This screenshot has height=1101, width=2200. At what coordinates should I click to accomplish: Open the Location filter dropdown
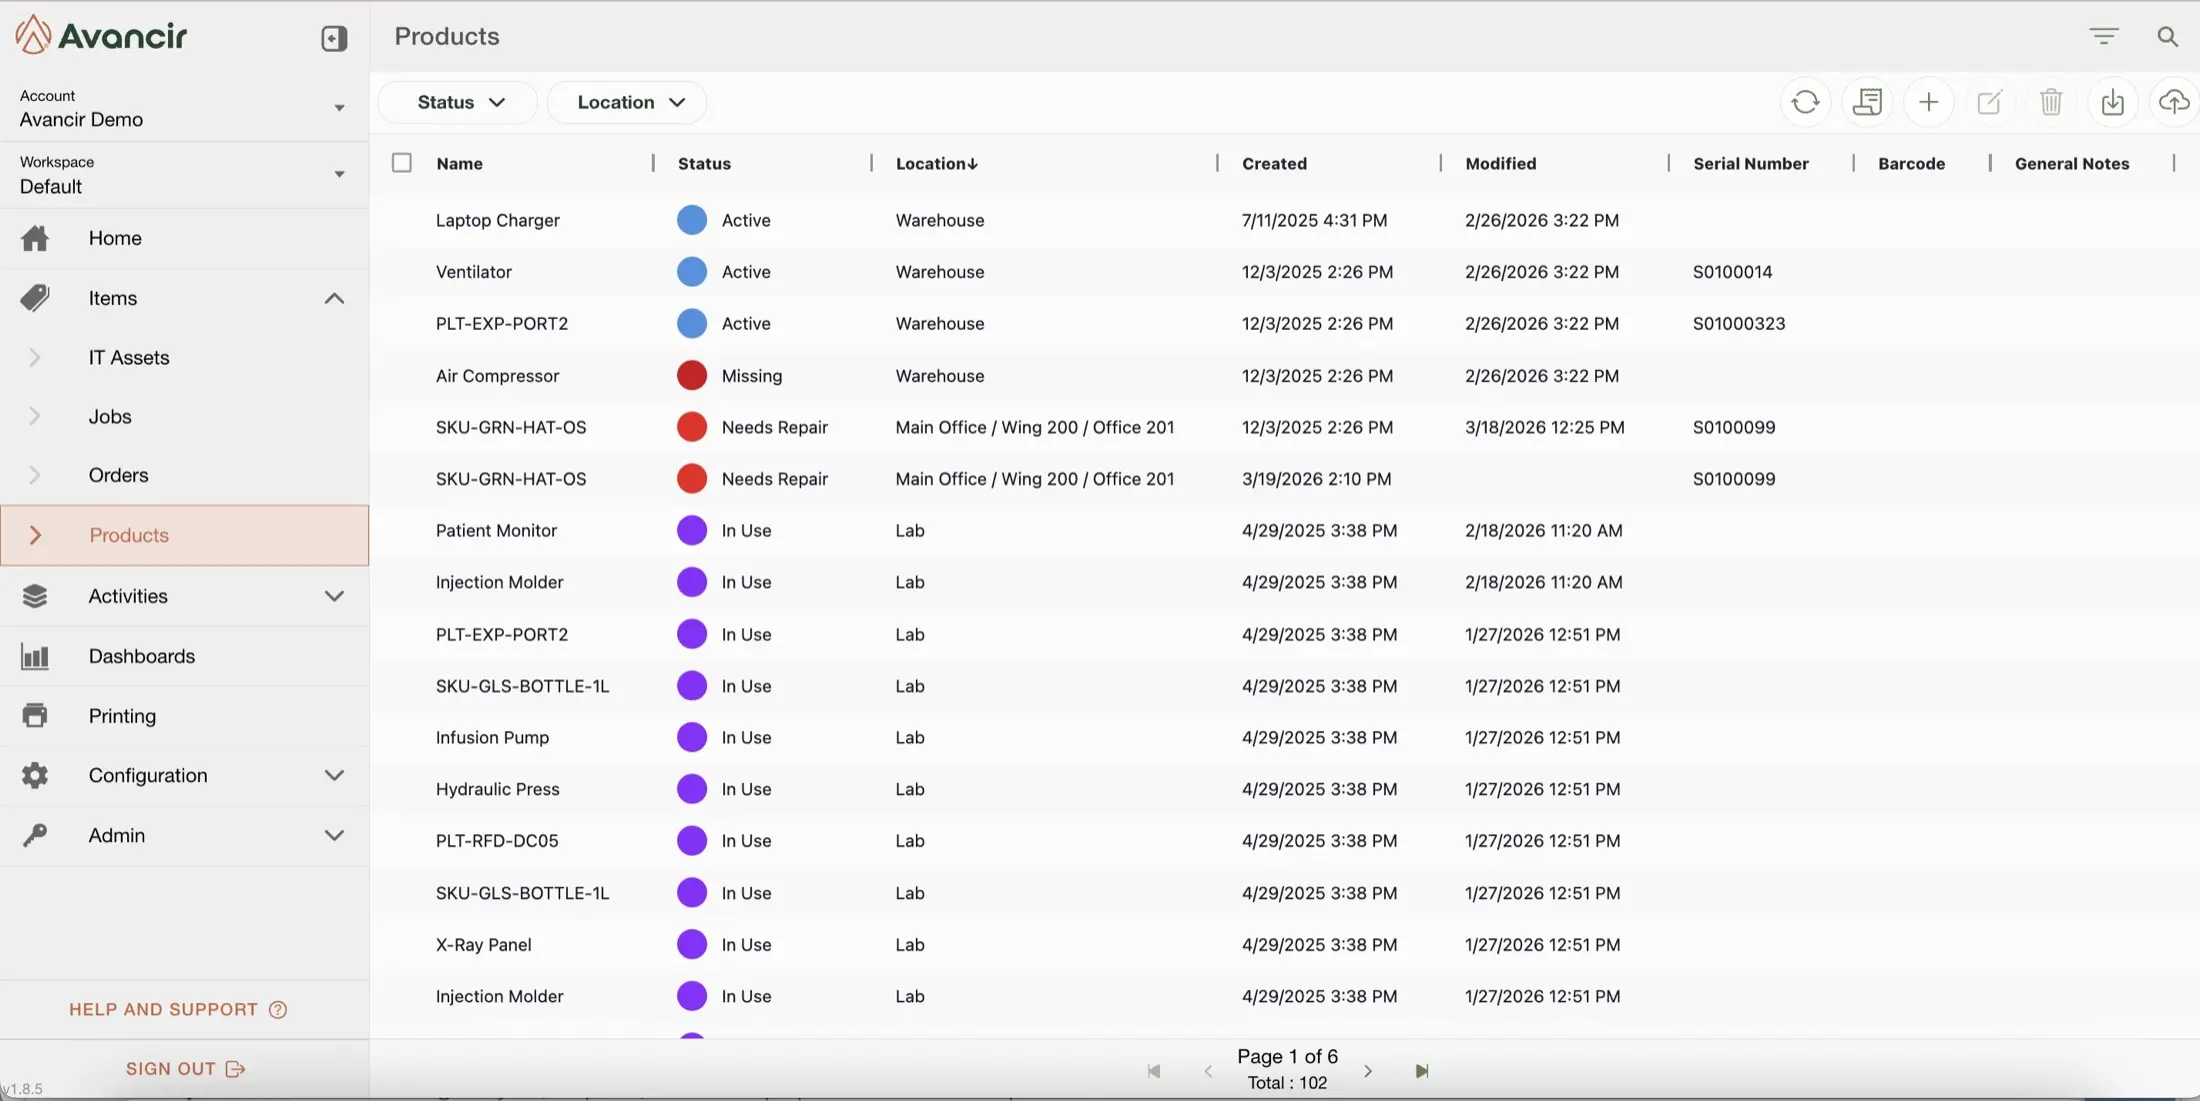[x=630, y=102]
